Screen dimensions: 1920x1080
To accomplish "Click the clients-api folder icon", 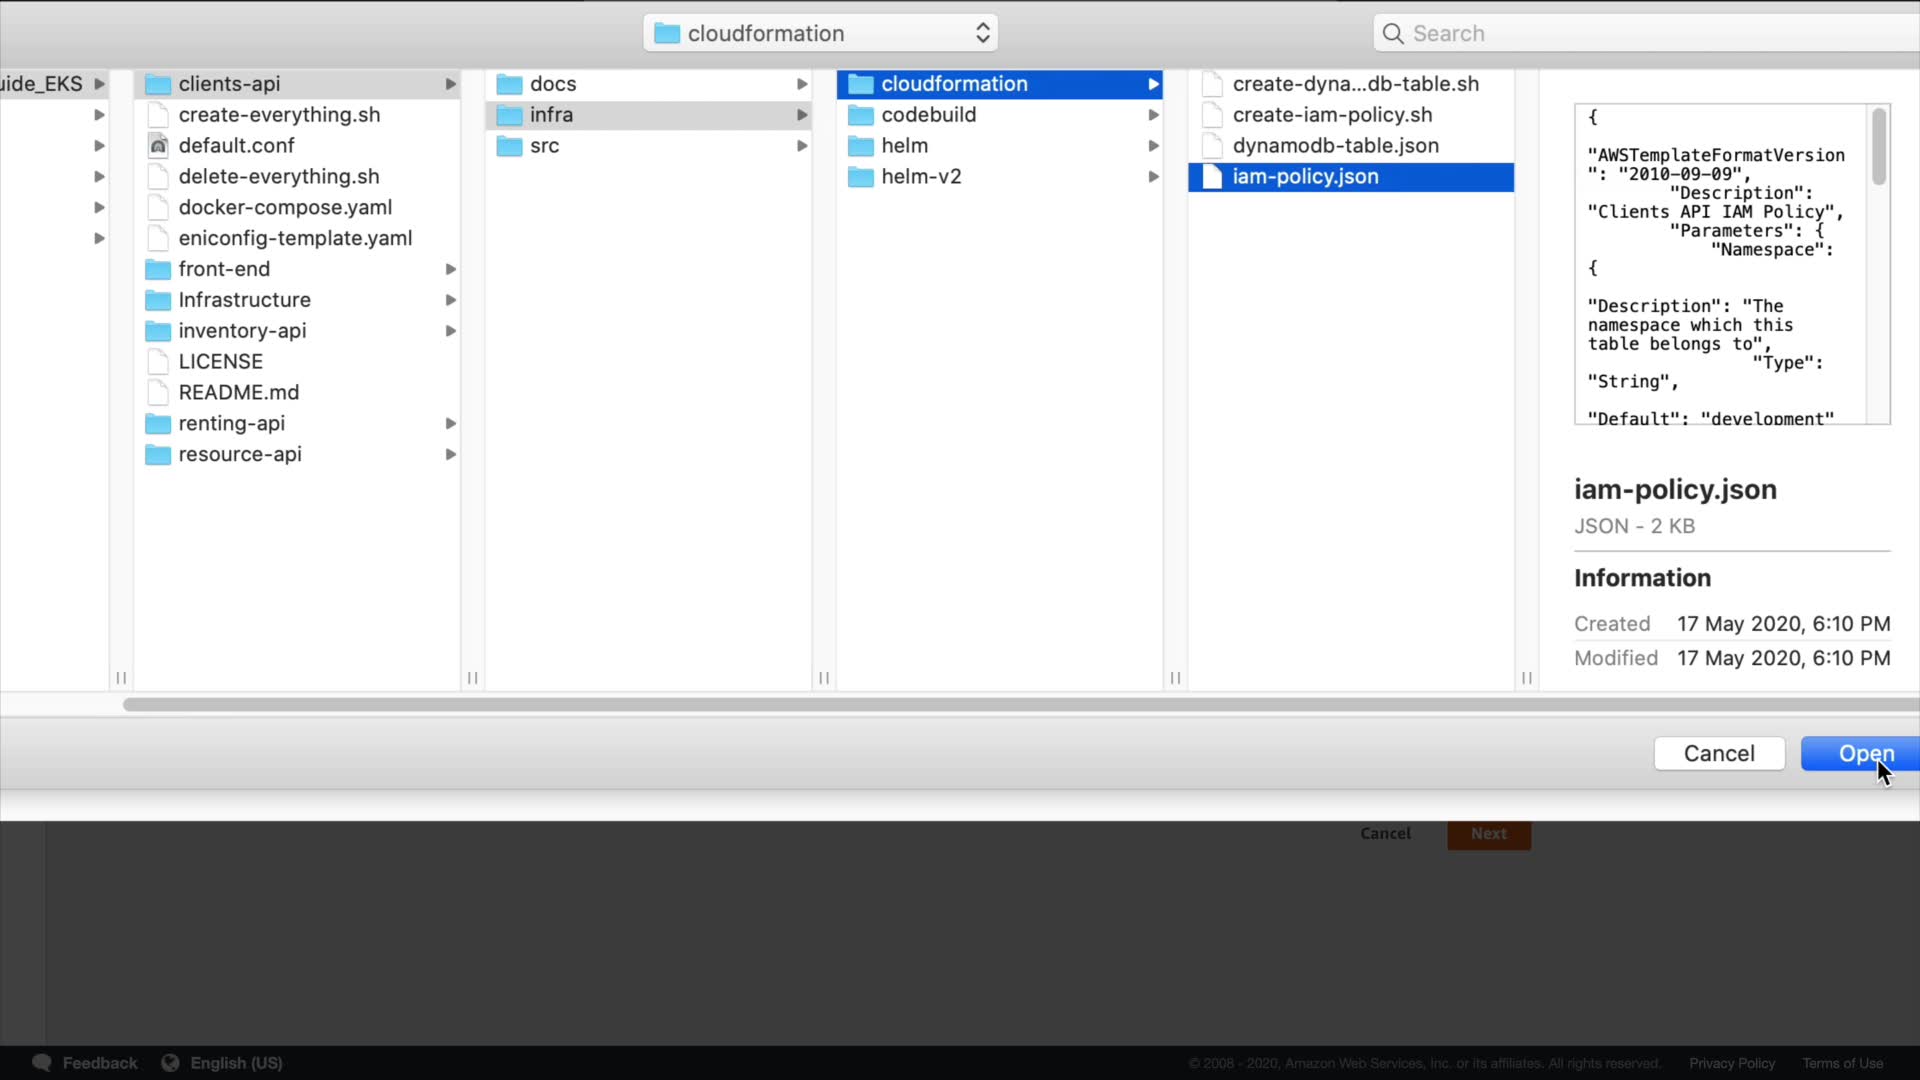I will point(158,84).
